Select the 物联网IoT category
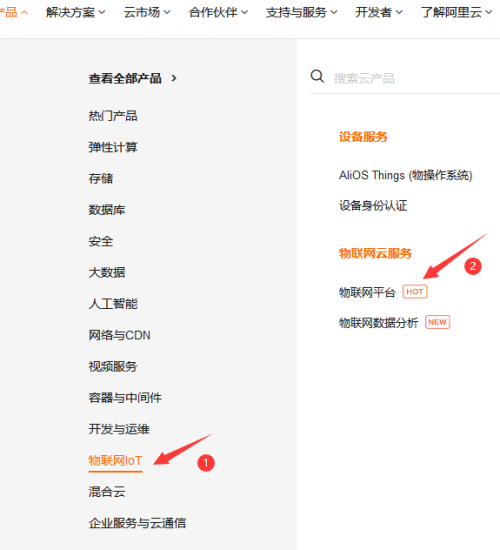 [115, 460]
